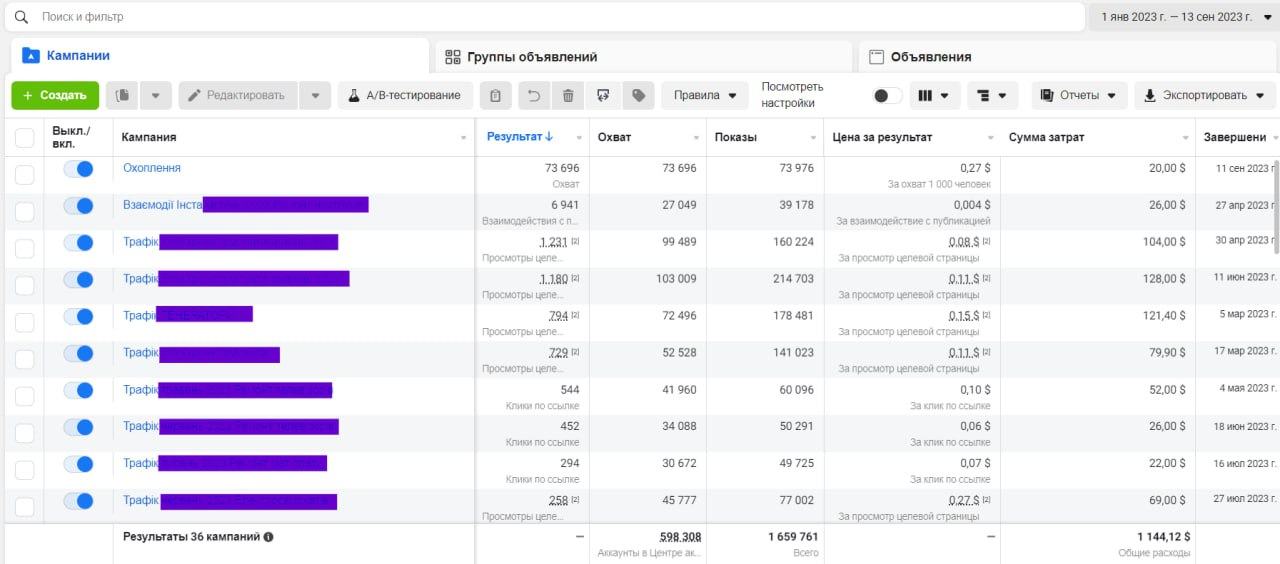Image resolution: width=1280 pixels, height=564 pixels.
Task: Click the trash delete icon
Action: click(568, 96)
